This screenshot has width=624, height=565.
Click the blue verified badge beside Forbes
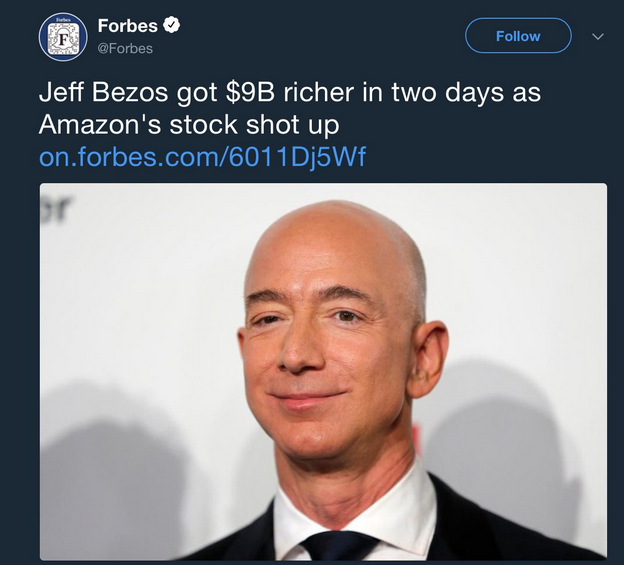[172, 25]
